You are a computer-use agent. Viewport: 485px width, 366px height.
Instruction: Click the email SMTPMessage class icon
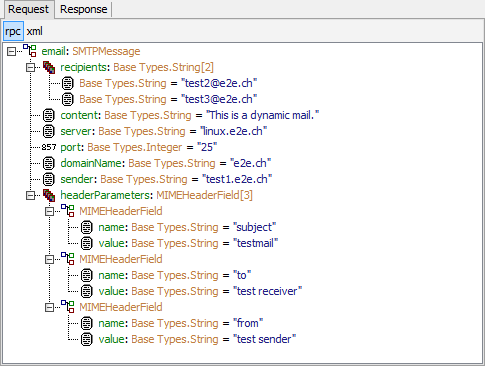(x=30, y=50)
